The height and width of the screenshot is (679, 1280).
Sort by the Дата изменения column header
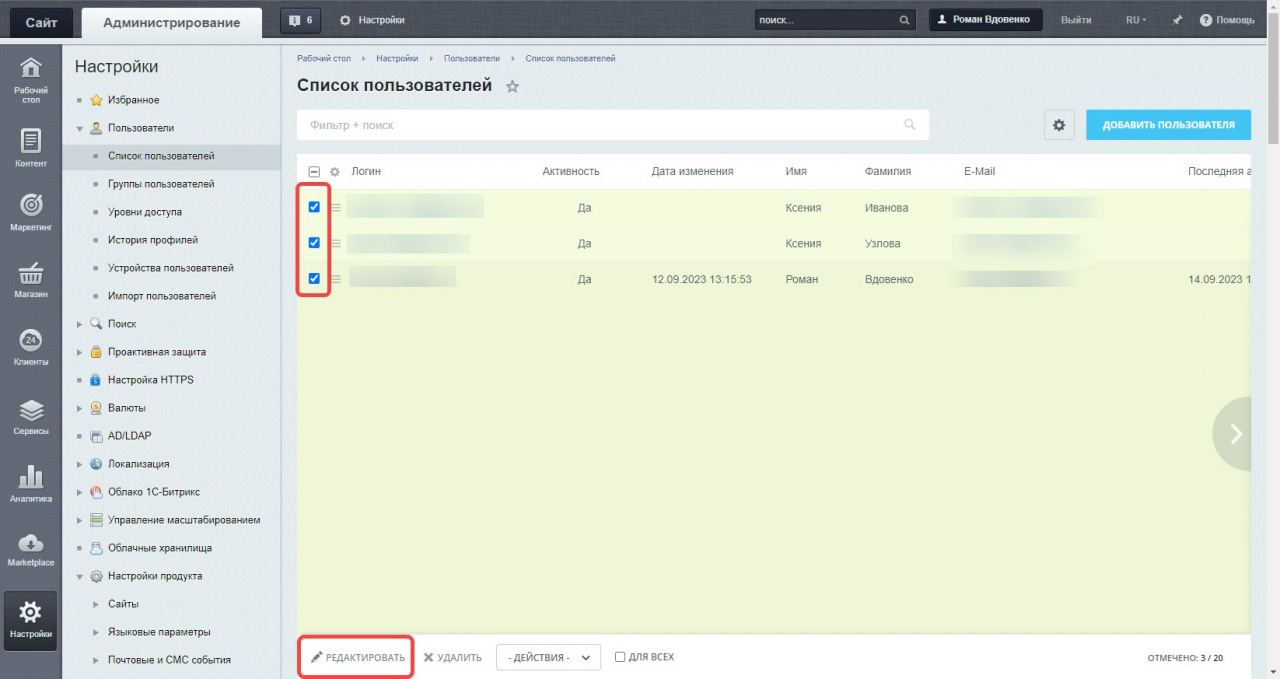(692, 171)
